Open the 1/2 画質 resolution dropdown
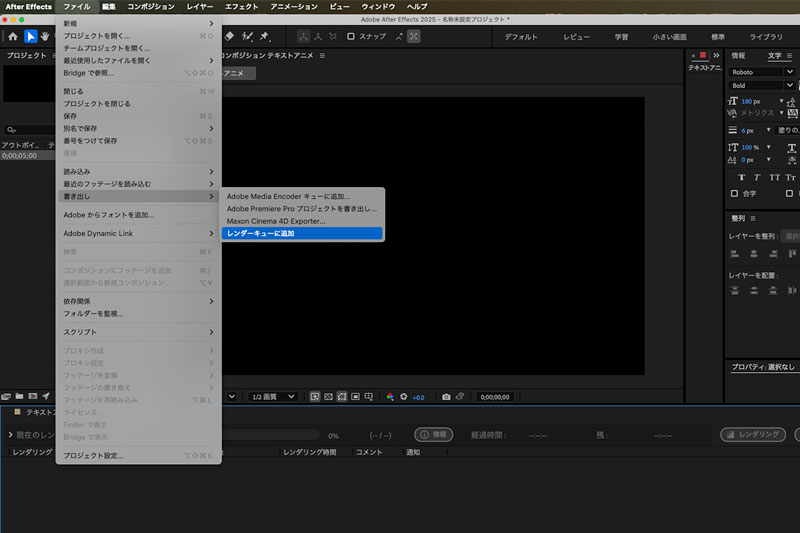This screenshot has height=533, width=800. pos(273,396)
